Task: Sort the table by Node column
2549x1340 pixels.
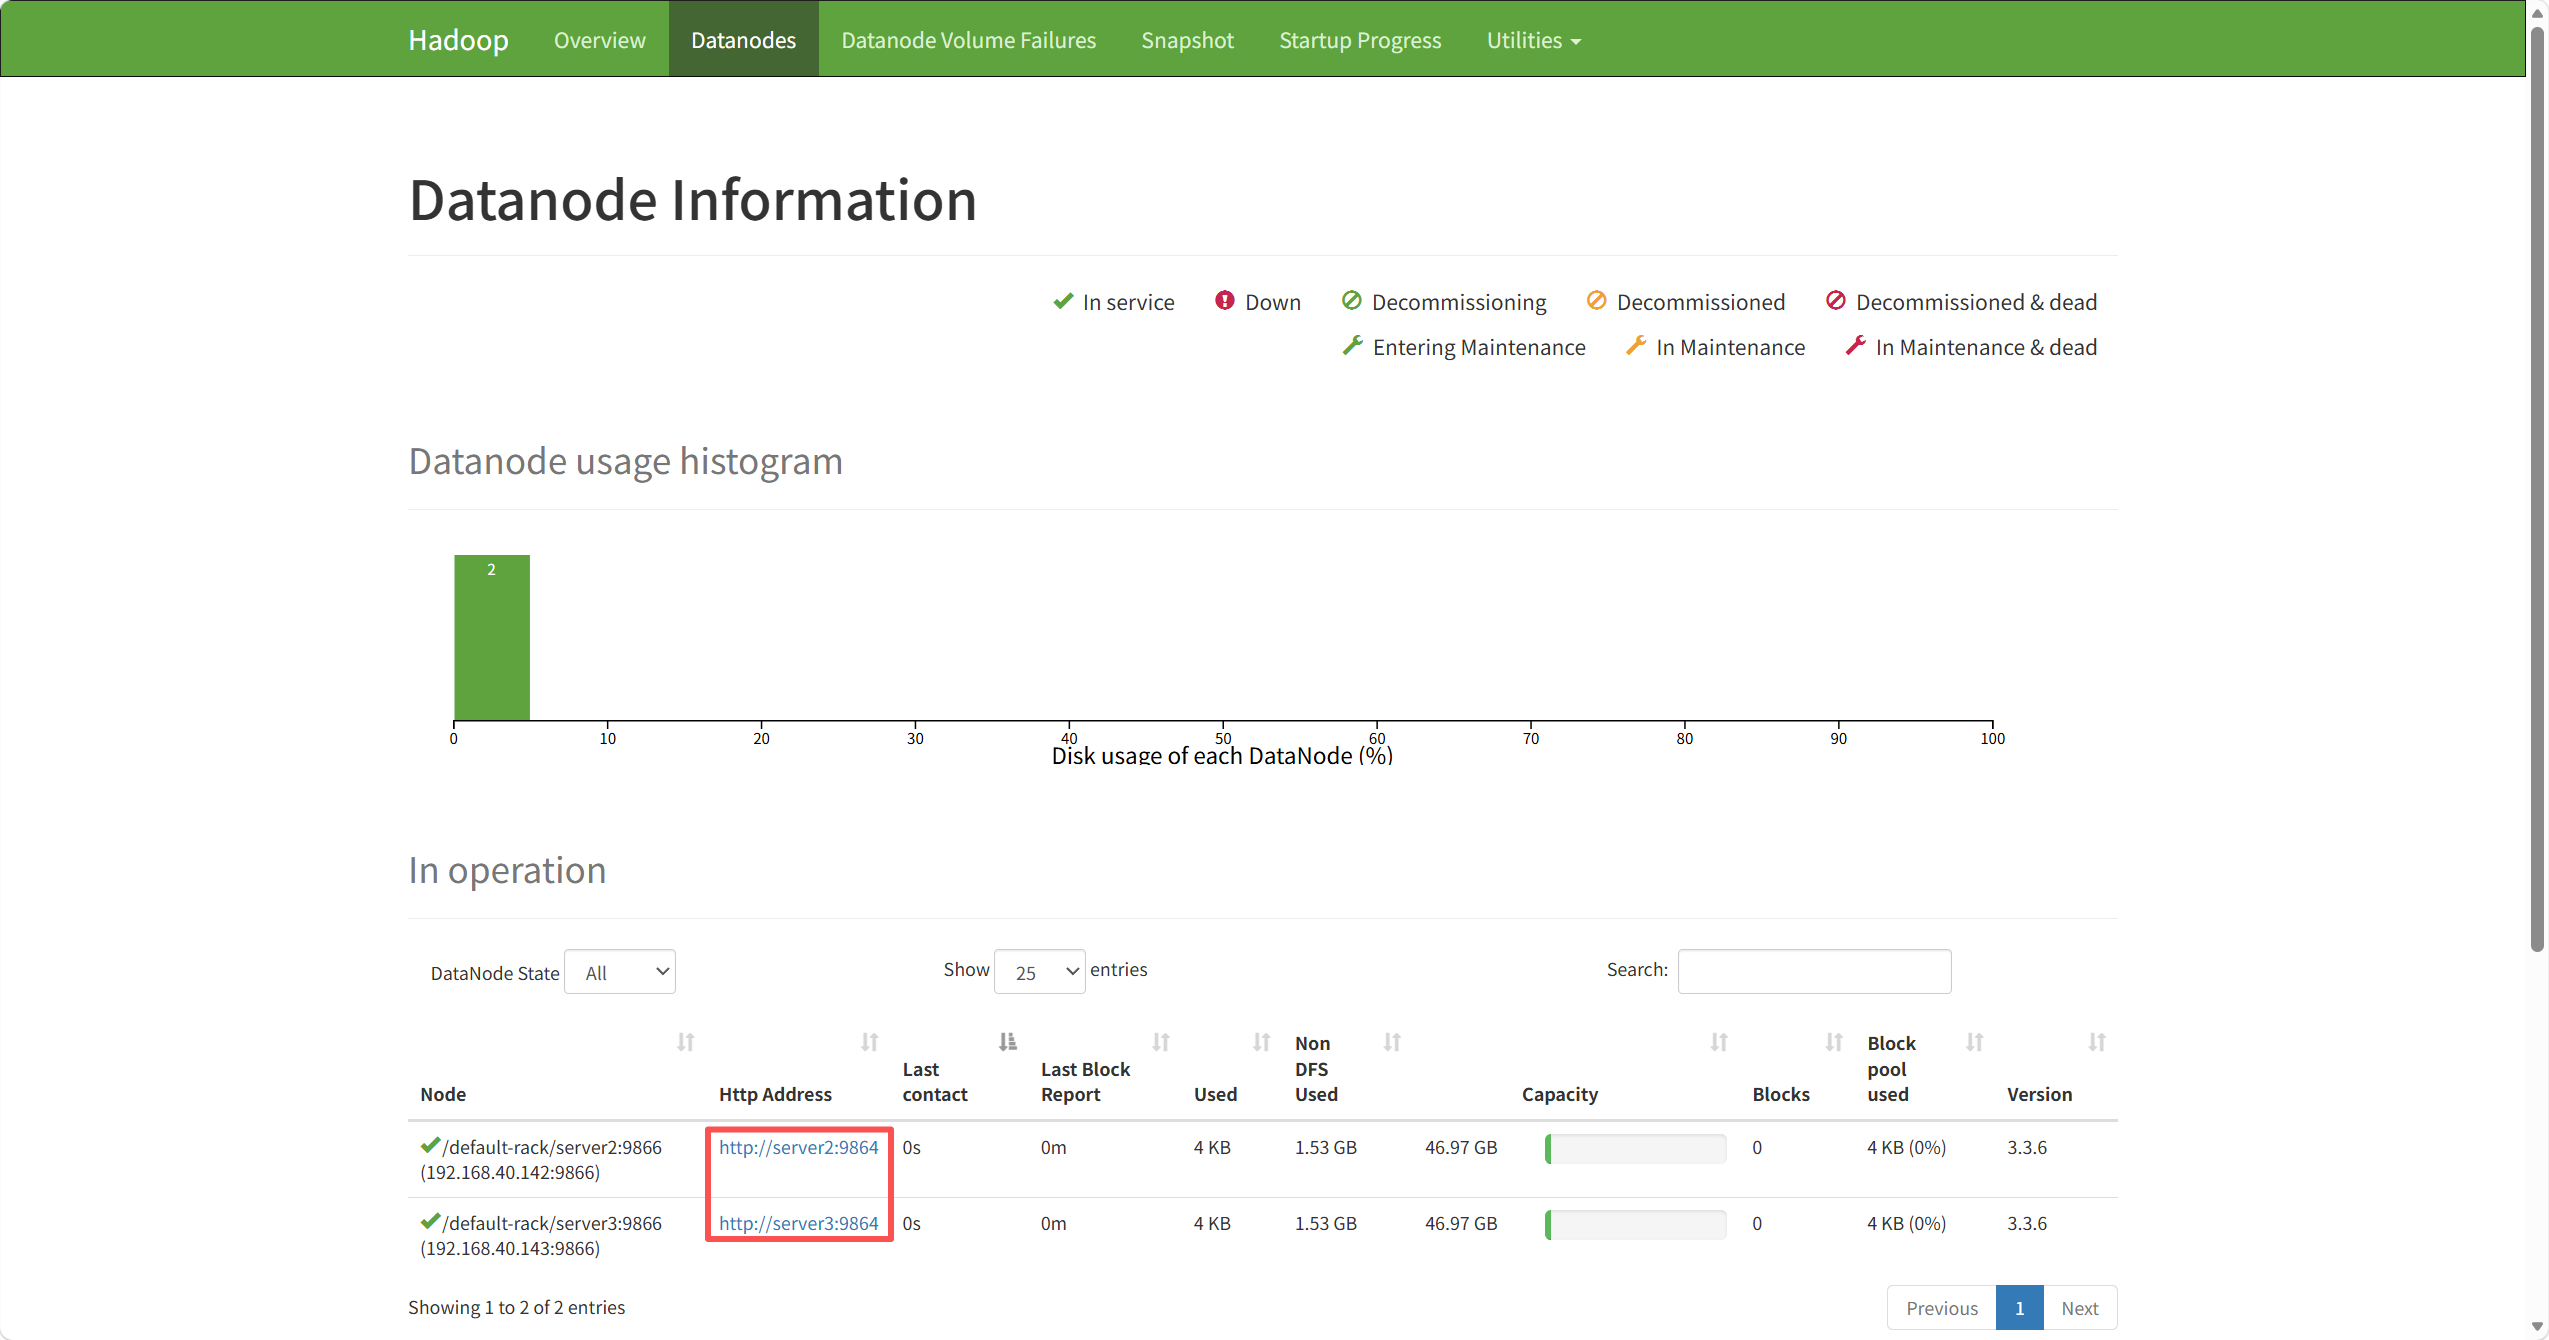Action: 685,1042
